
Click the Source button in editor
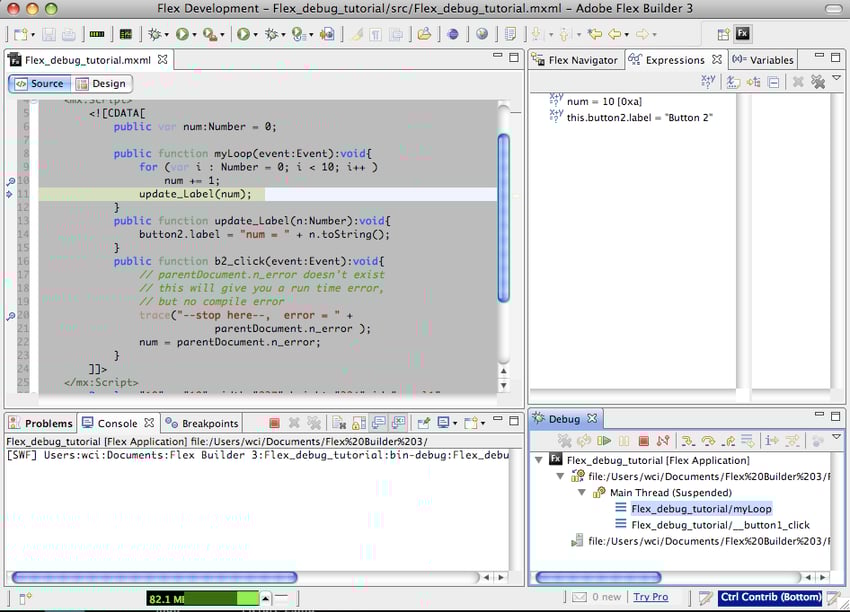click(x=40, y=84)
